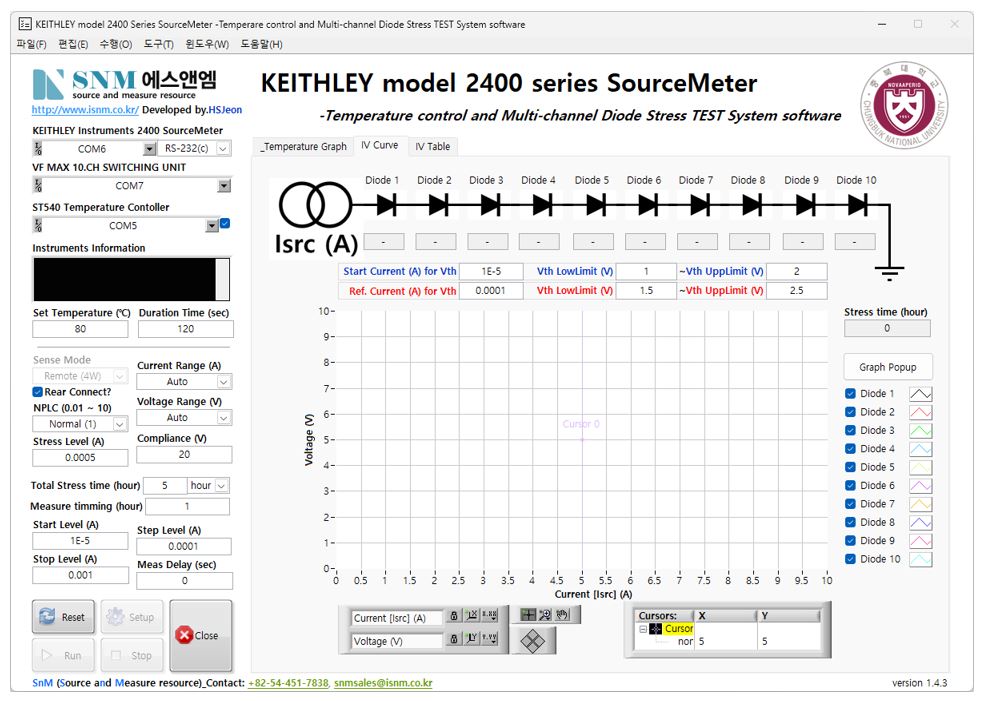Toggle the X-axis autoscale lock icon
The image size is (990, 701).
coord(453,617)
